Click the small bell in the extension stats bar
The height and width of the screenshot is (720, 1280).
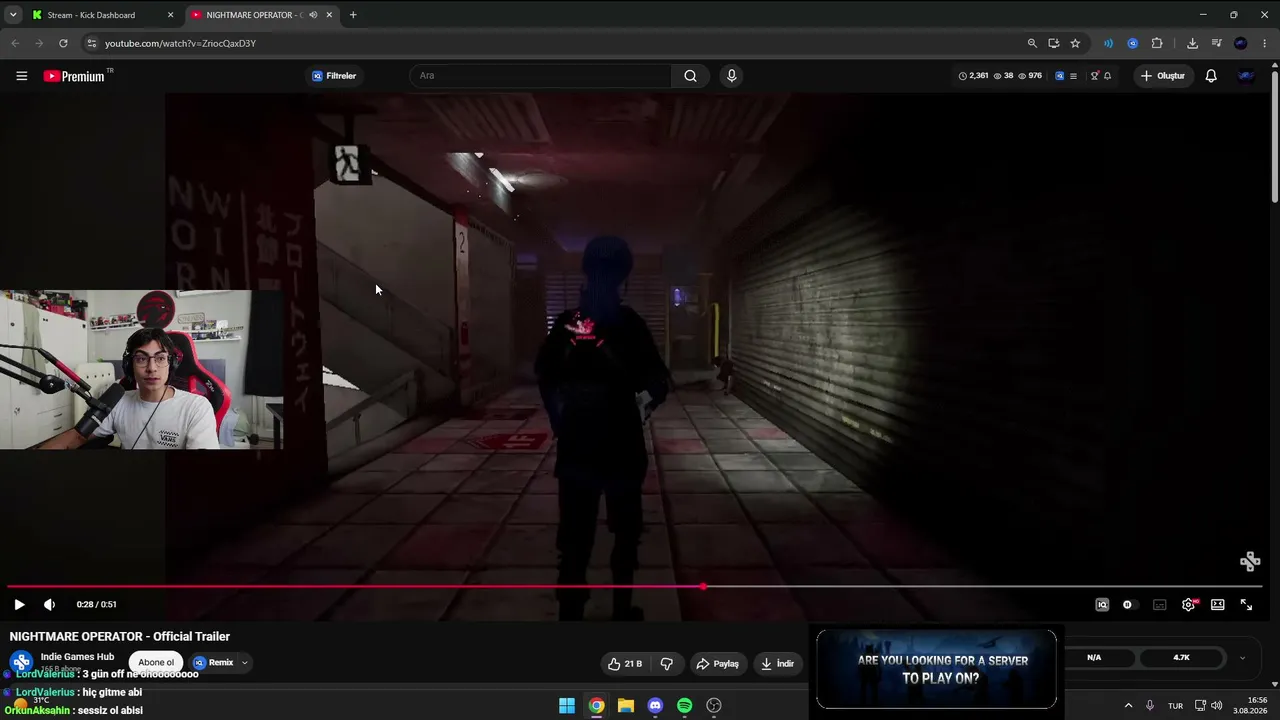pyautogui.click(x=1107, y=76)
